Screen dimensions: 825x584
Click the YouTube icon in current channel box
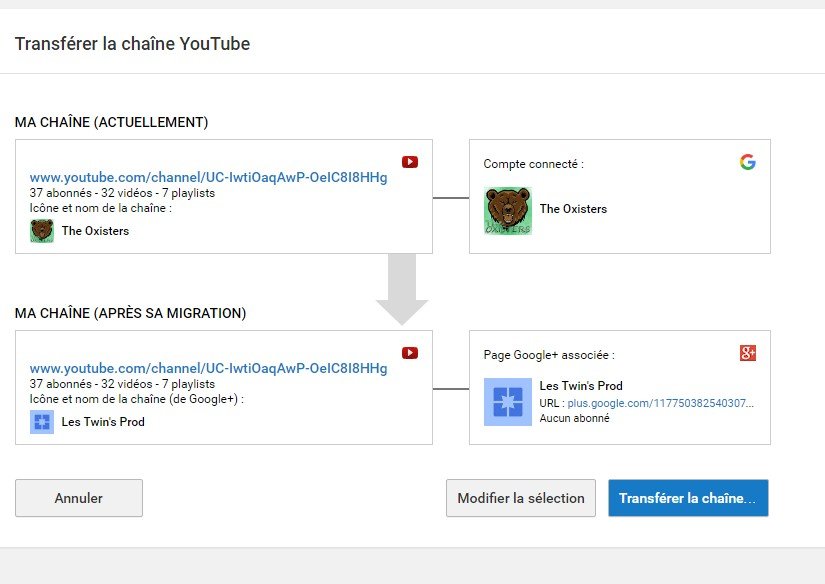click(410, 162)
